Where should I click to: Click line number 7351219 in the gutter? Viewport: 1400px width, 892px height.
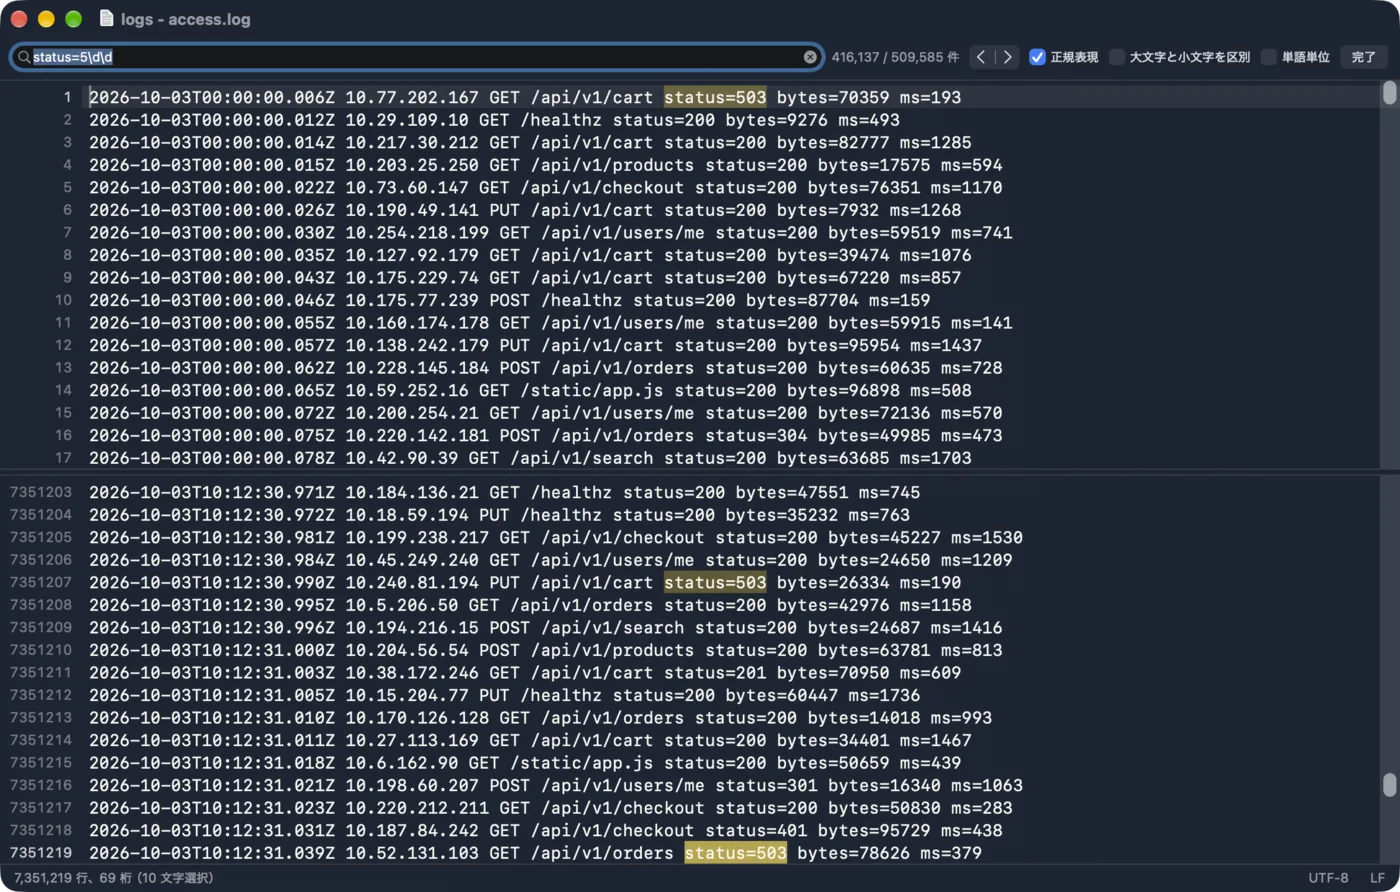41,853
